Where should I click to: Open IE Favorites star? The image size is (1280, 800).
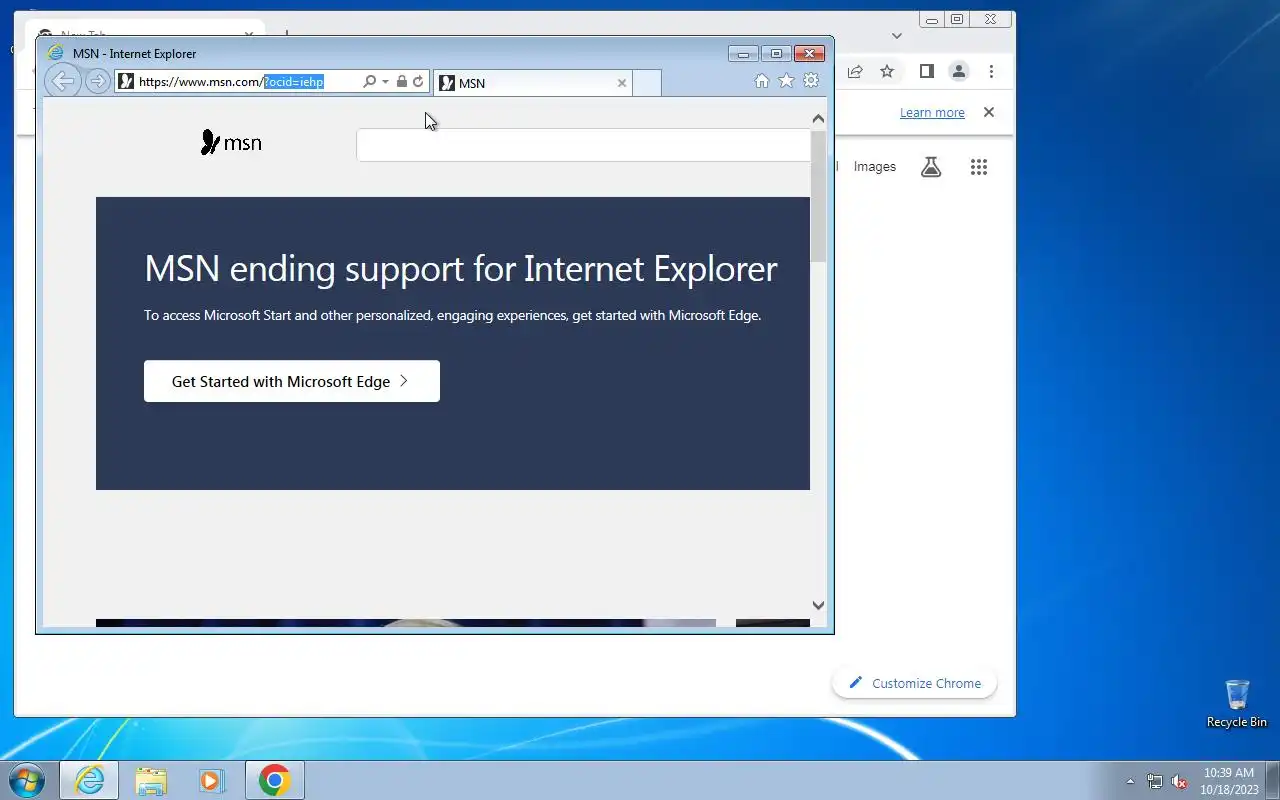pyautogui.click(x=786, y=81)
